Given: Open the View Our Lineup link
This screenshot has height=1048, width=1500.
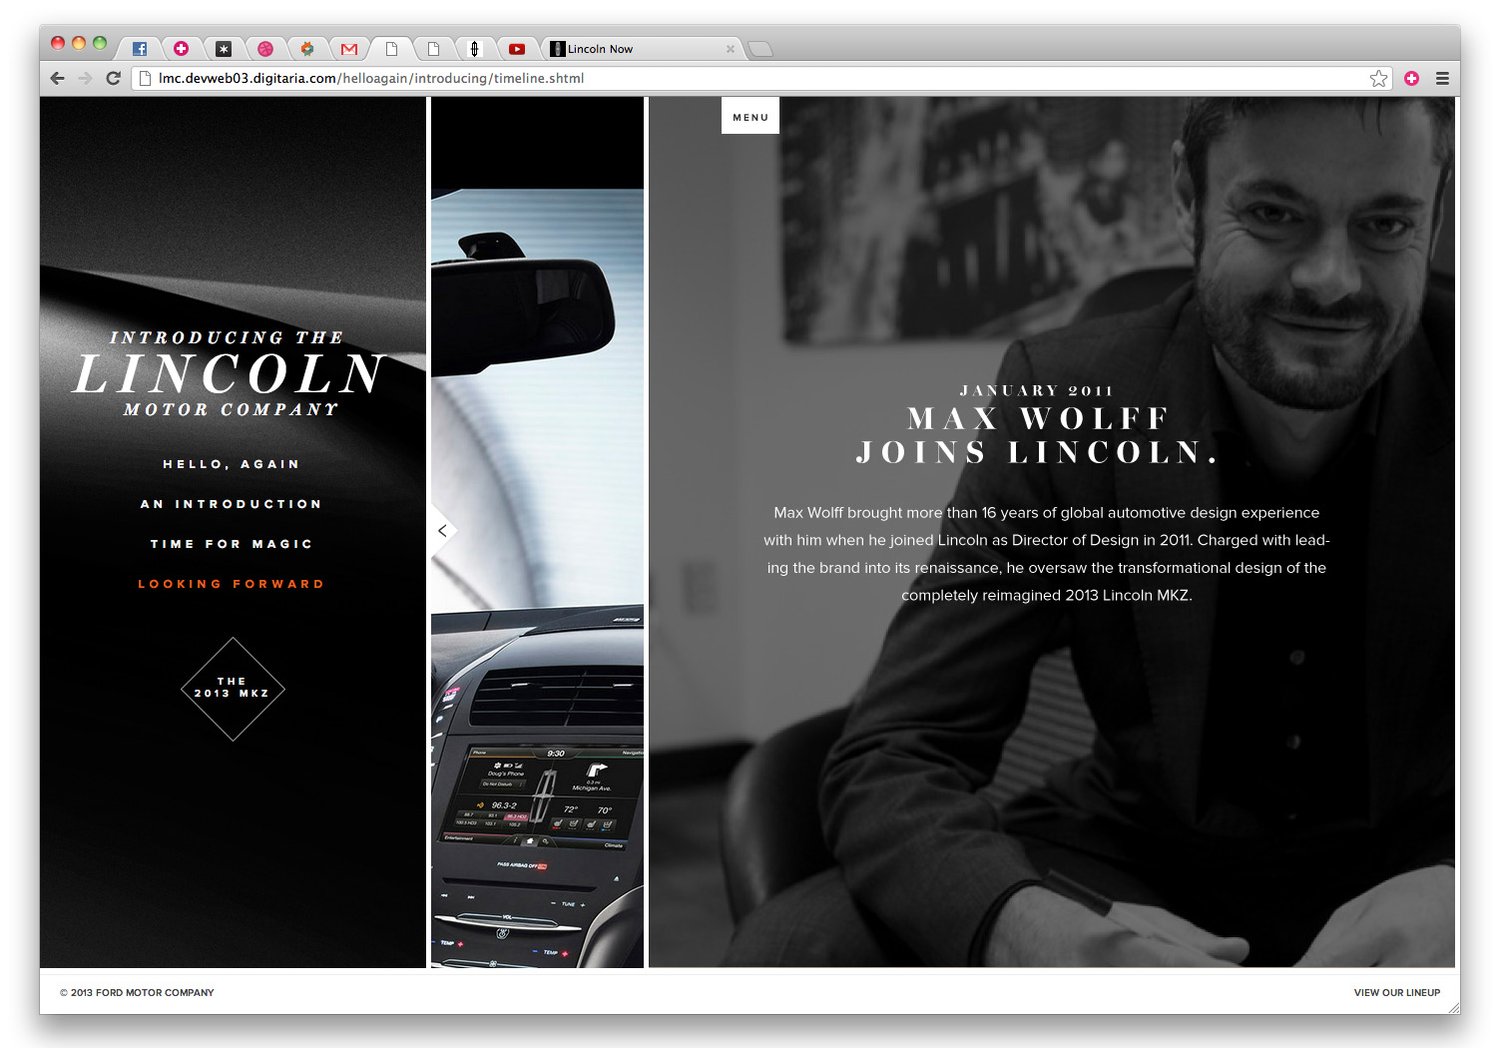Looking at the screenshot, I should [x=1397, y=993].
